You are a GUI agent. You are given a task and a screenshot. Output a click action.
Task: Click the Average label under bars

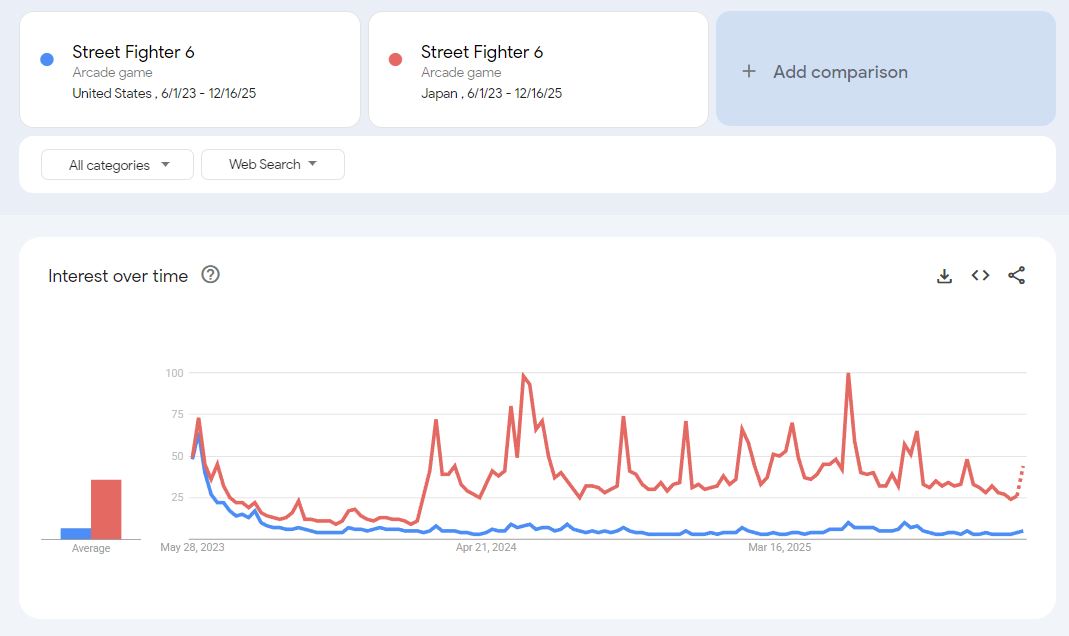click(91, 548)
